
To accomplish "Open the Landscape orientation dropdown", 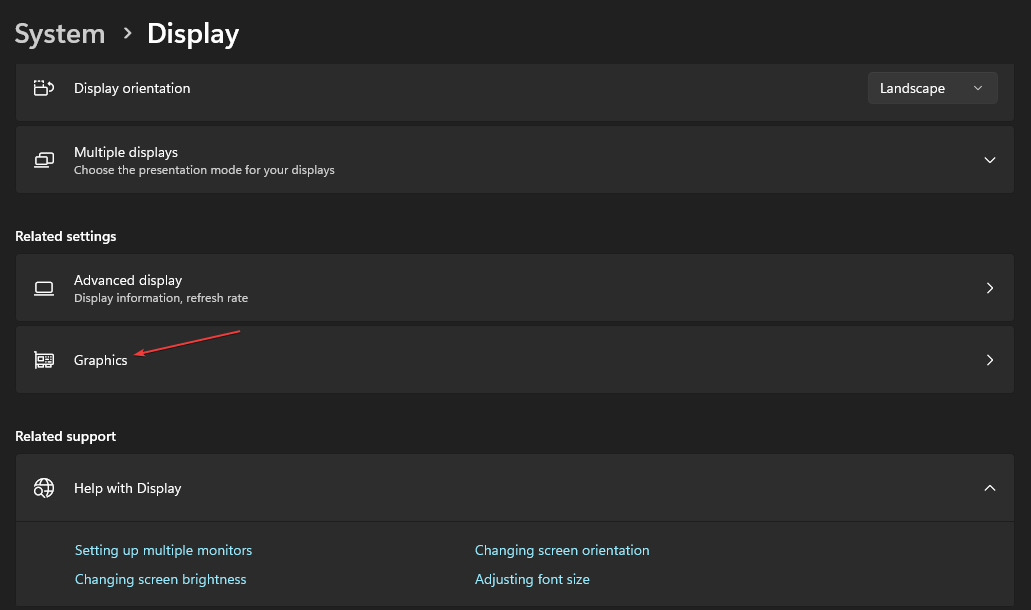I will pyautogui.click(x=931, y=88).
